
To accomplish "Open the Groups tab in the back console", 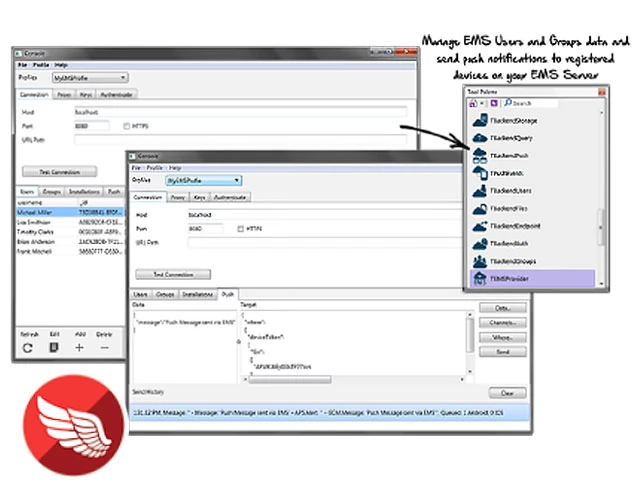I will [x=51, y=190].
